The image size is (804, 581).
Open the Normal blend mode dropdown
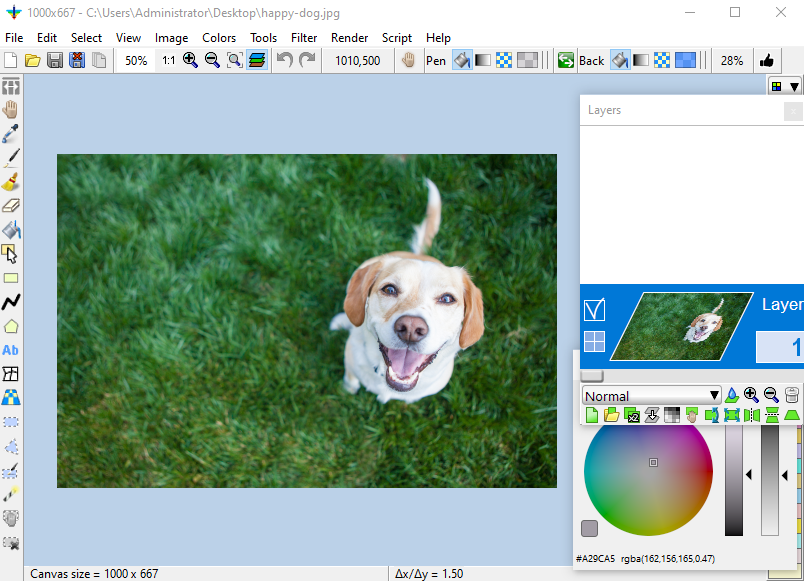click(x=652, y=396)
